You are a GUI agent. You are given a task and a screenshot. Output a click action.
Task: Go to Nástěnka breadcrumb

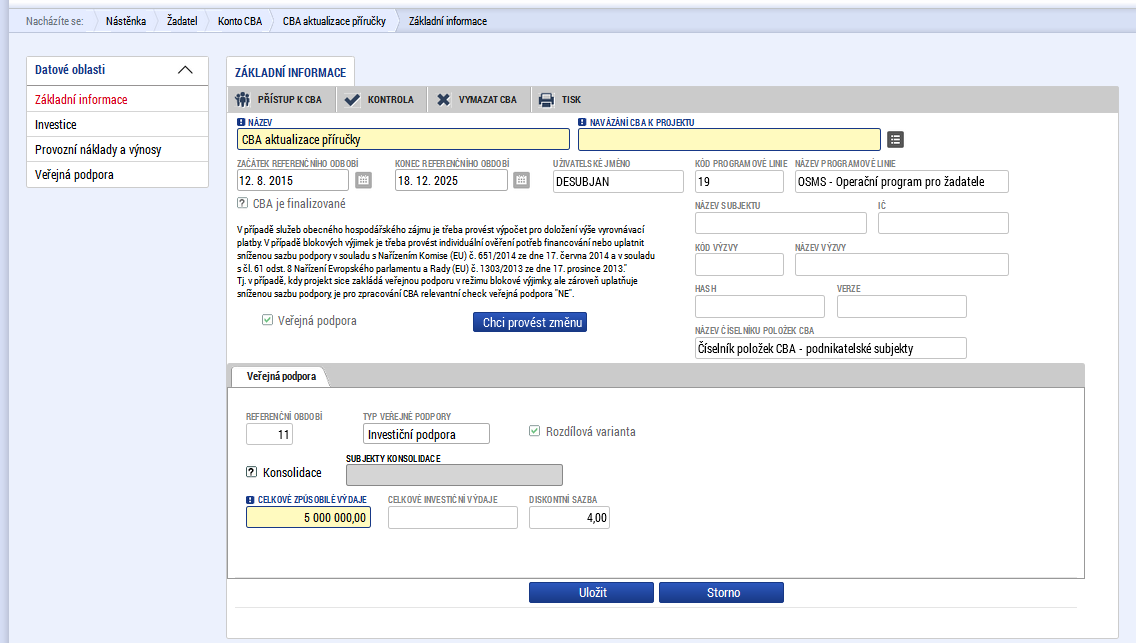coord(126,21)
